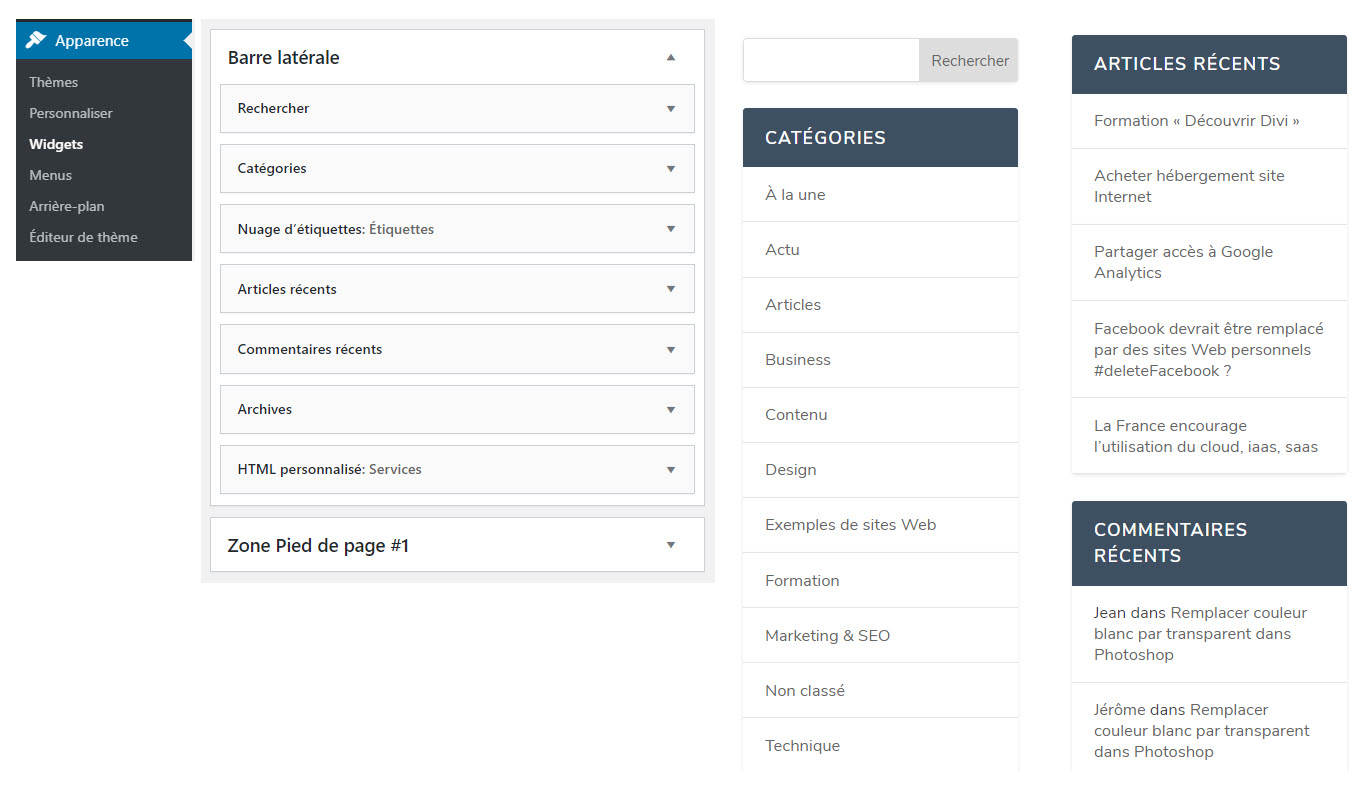Image resolution: width=1370 pixels, height=792 pixels.
Task: Open Éditeur de thème
Action: [83, 237]
